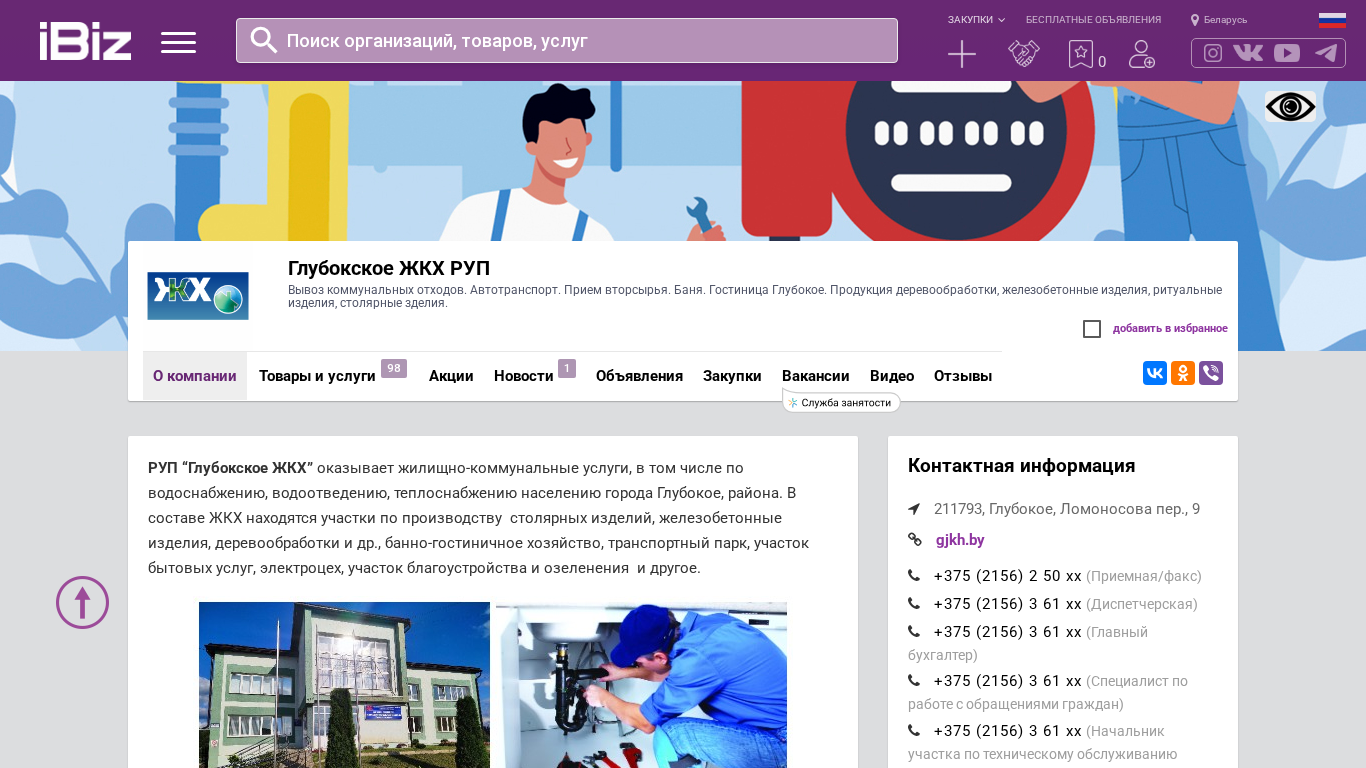The width and height of the screenshot is (1366, 768).
Task: Click the plus add icon in header
Action: click(962, 54)
